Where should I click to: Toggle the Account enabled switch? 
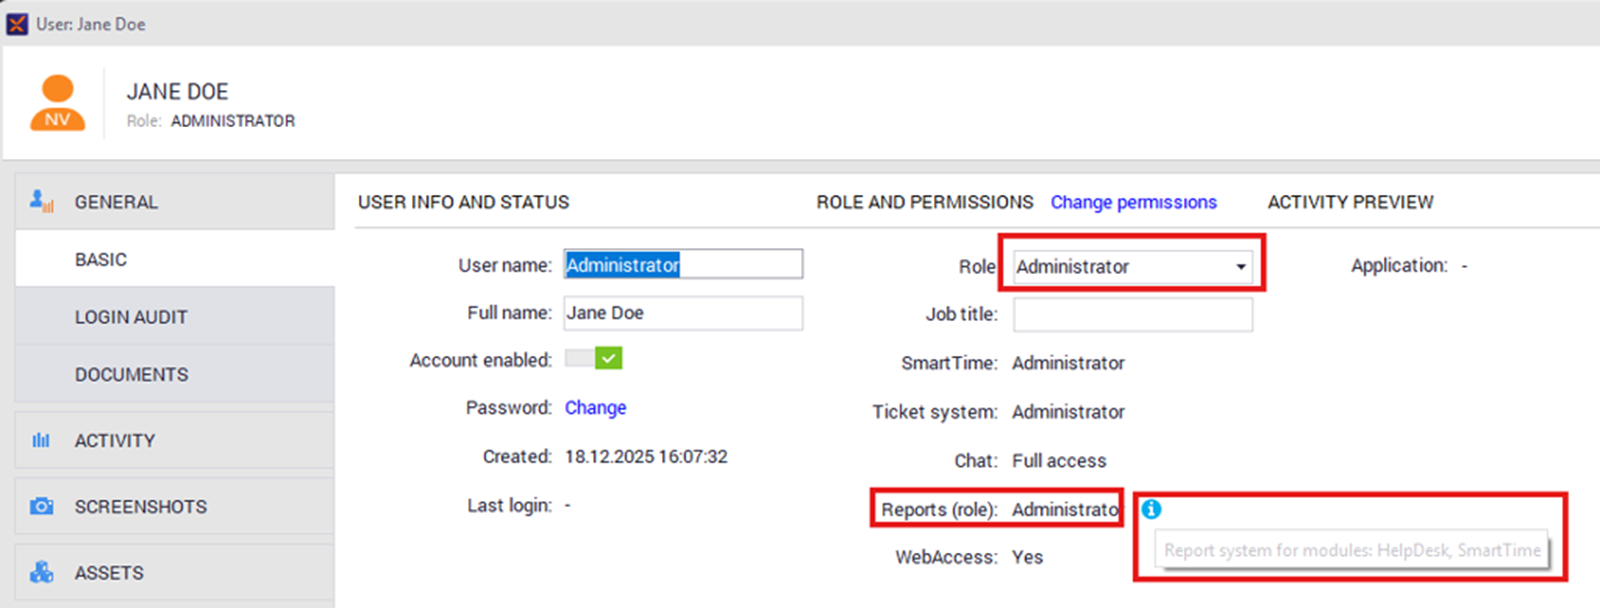(594, 358)
